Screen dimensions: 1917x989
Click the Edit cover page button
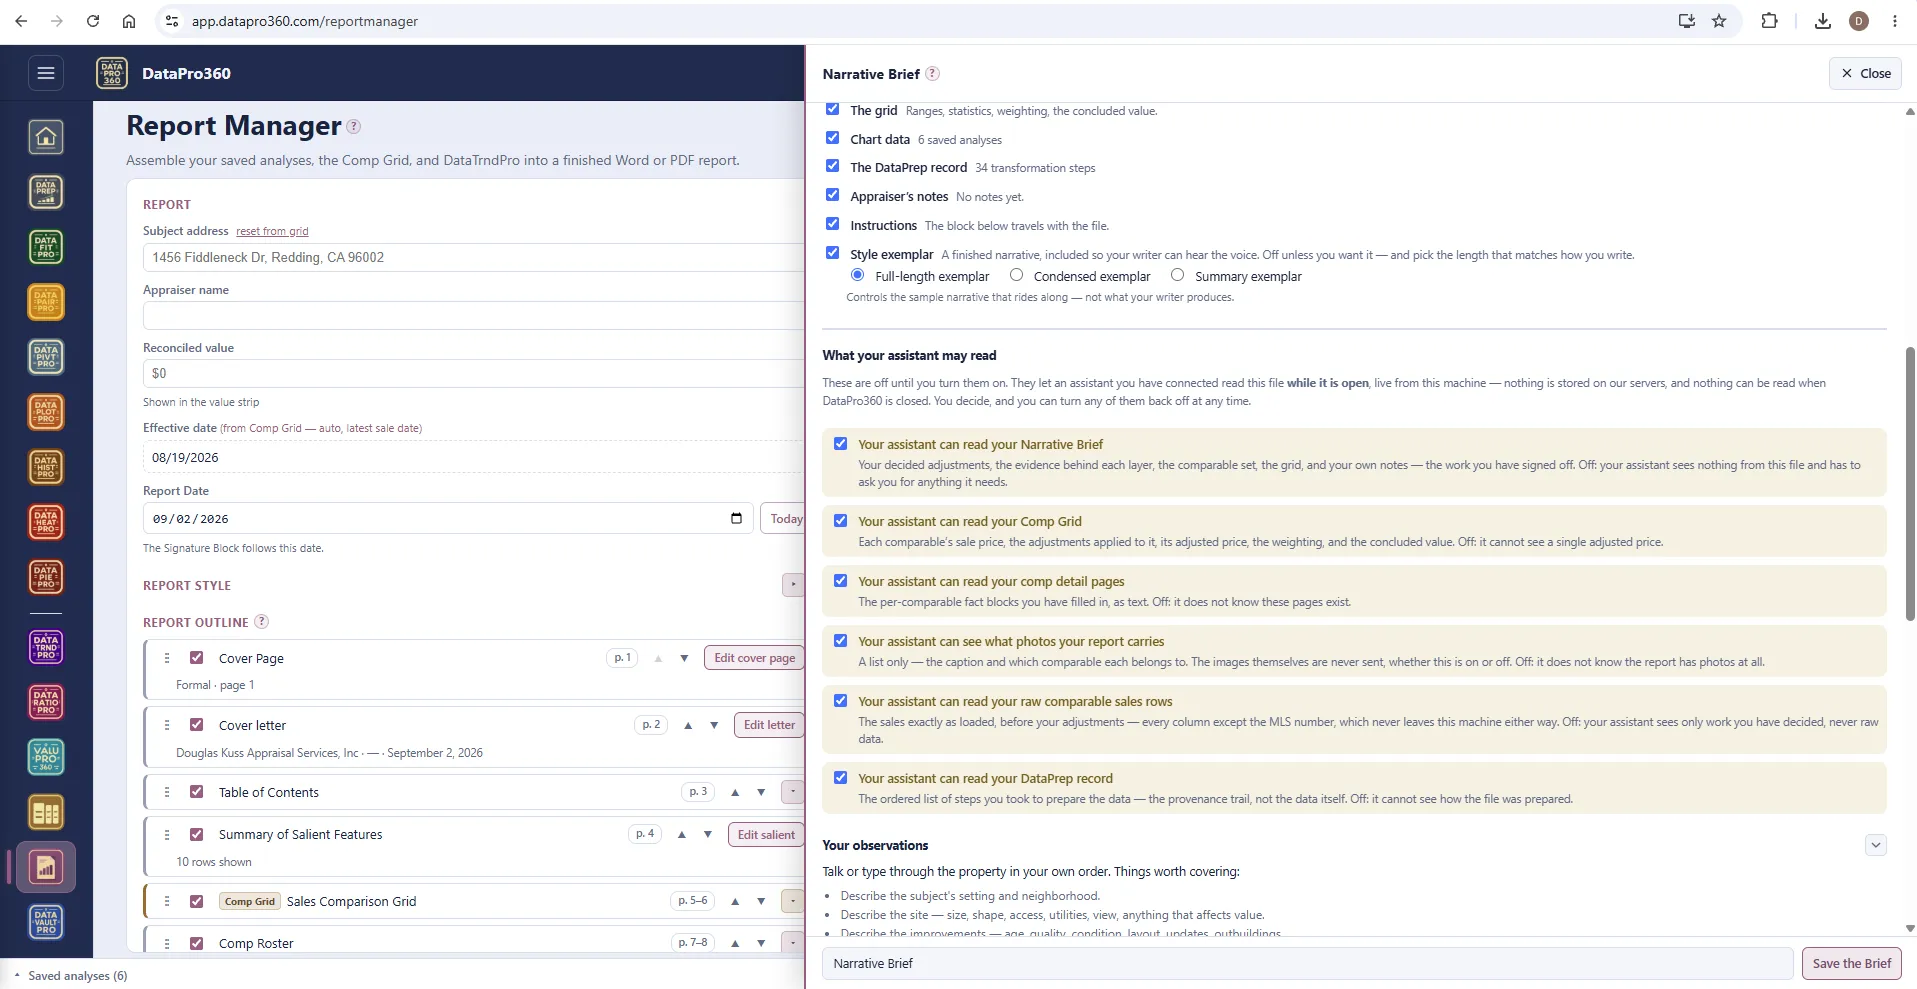(755, 658)
